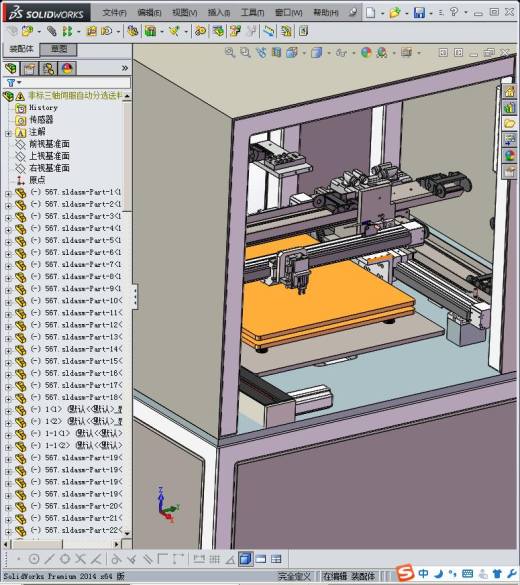Screen dimensions: 520x585
Task: Expand the manager panel tabs chevron
Action: click(125, 68)
